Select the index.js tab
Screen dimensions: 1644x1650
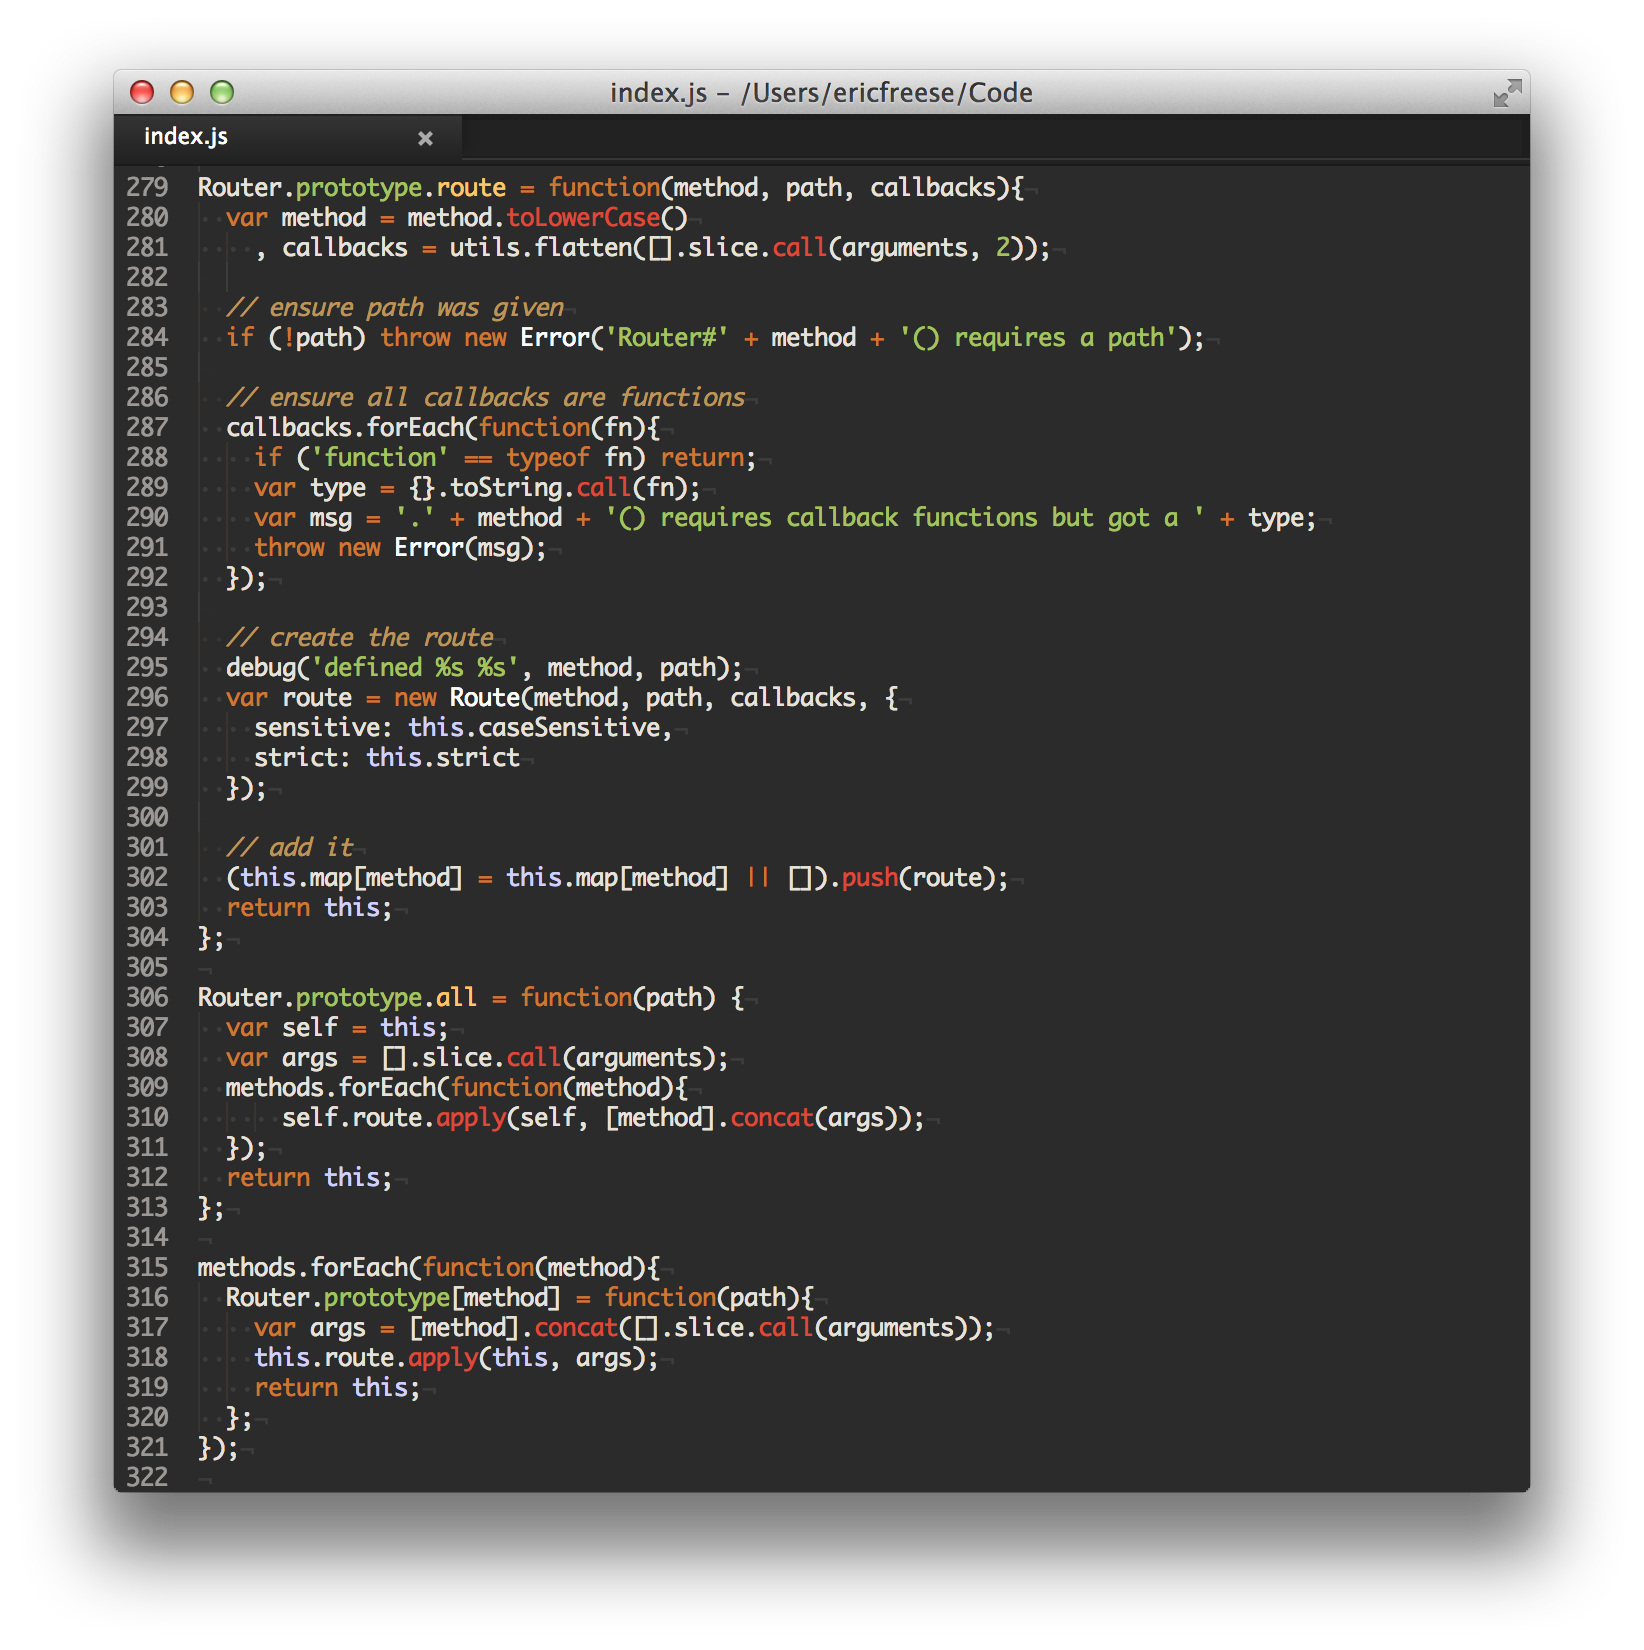click(x=288, y=137)
